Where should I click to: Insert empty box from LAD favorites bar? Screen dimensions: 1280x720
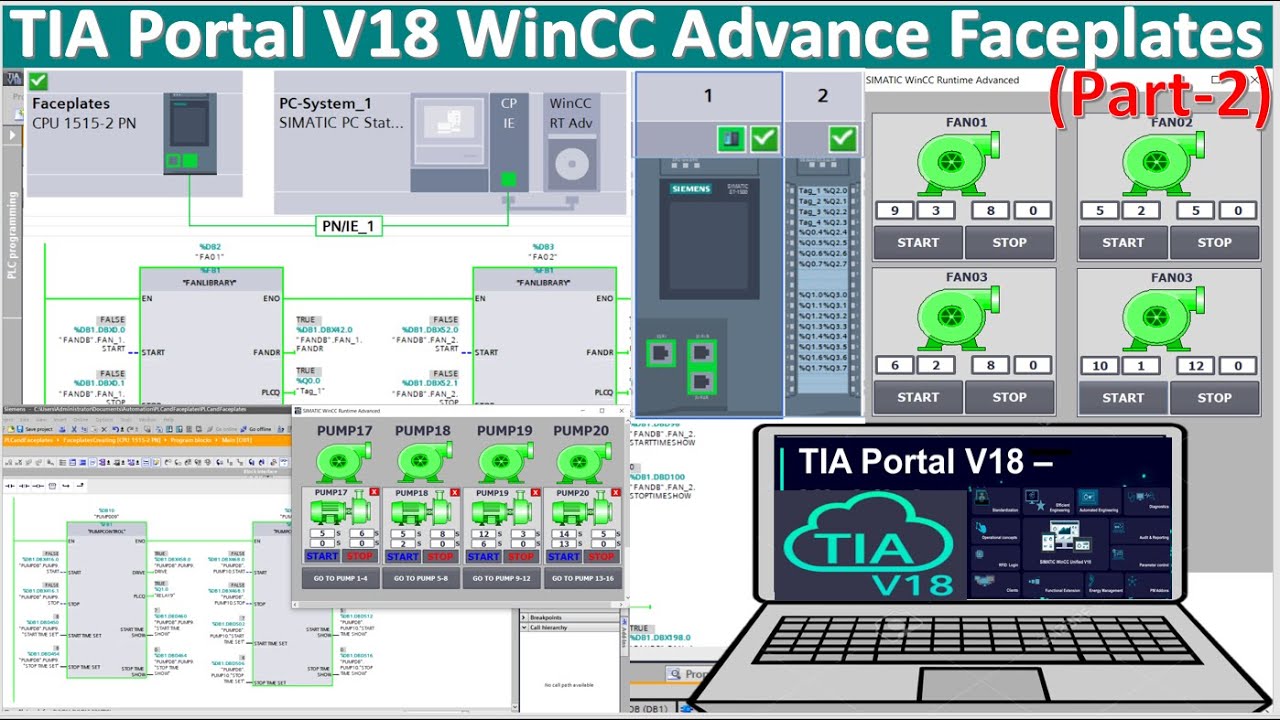pyautogui.click(x=52, y=486)
